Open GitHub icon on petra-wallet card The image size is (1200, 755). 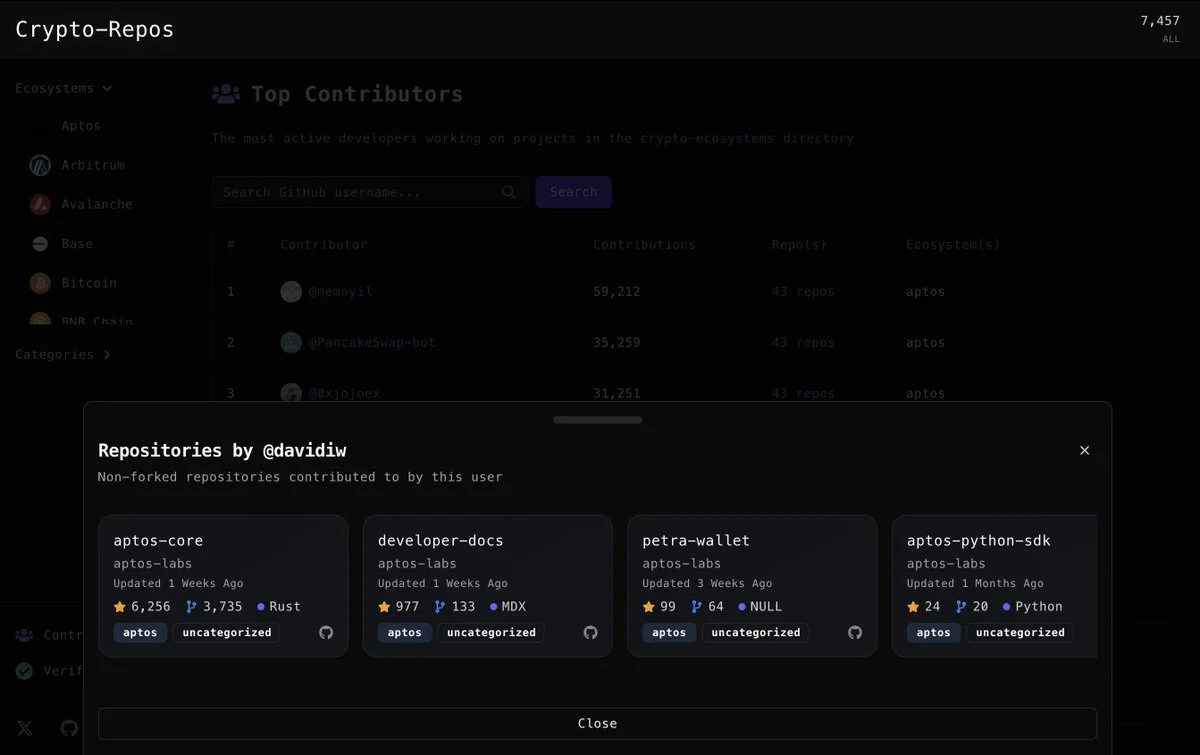(x=853, y=632)
